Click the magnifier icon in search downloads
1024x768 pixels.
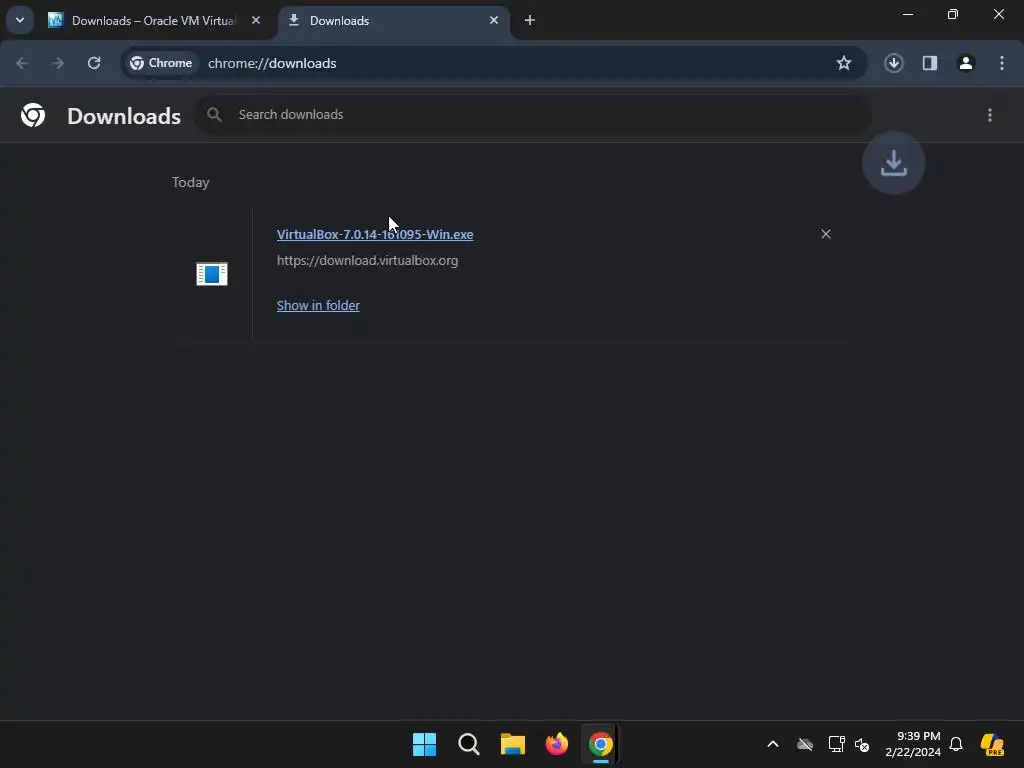214,115
